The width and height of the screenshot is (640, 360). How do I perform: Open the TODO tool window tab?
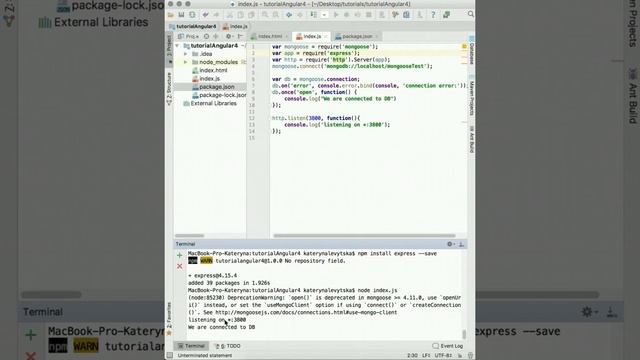coord(228,346)
